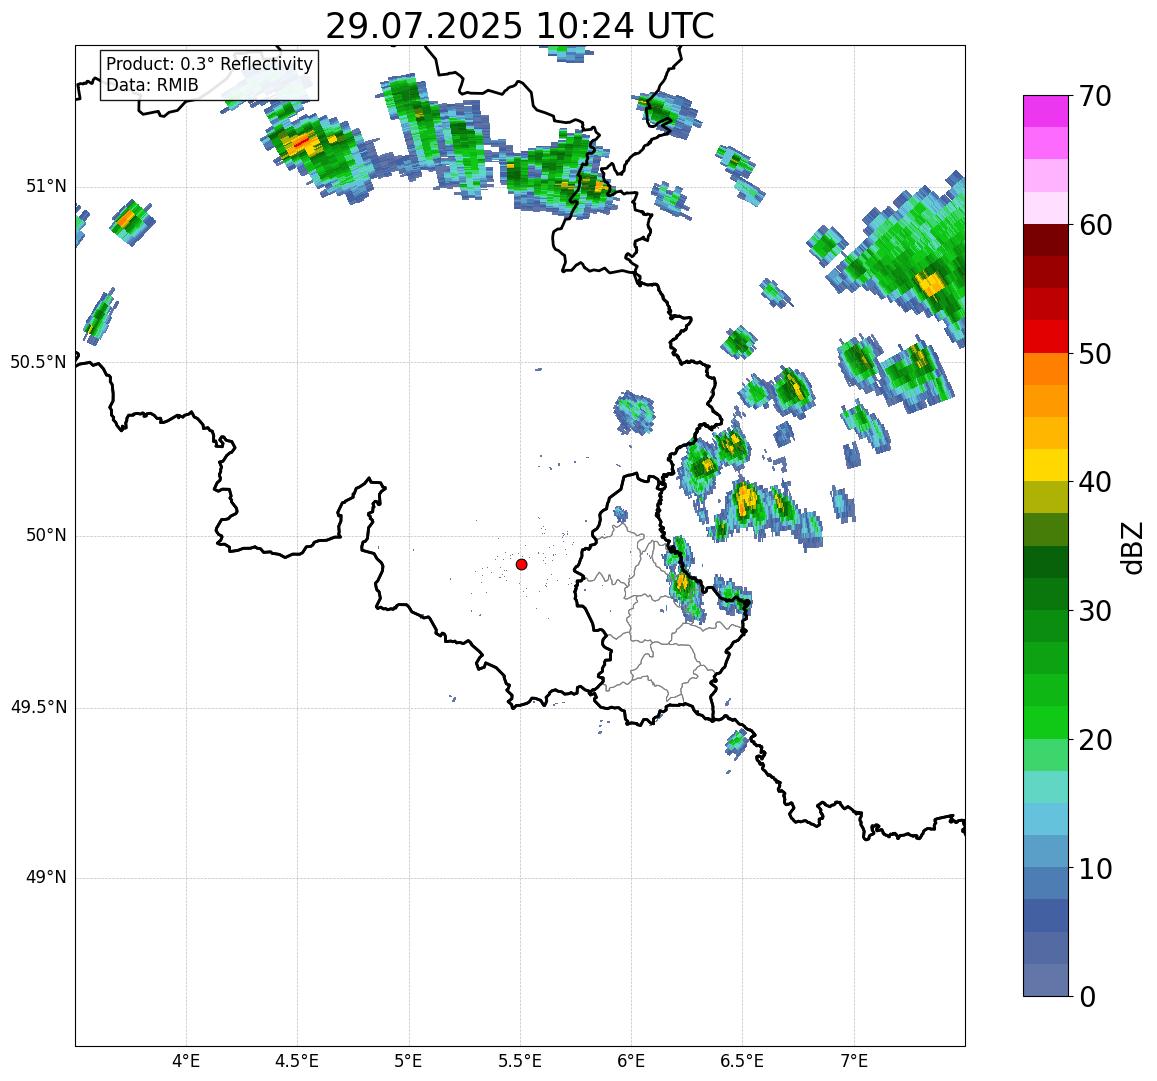Click the yellow colorbar segment just above 40
Image resolution: width=1157 pixels, height=1081 pixels.
point(1046,466)
